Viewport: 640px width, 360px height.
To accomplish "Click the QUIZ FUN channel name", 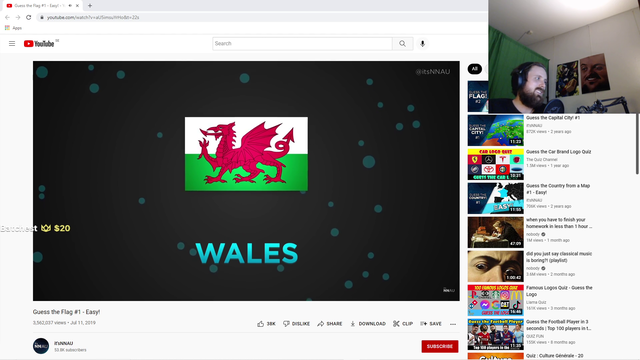I will click(535, 336).
